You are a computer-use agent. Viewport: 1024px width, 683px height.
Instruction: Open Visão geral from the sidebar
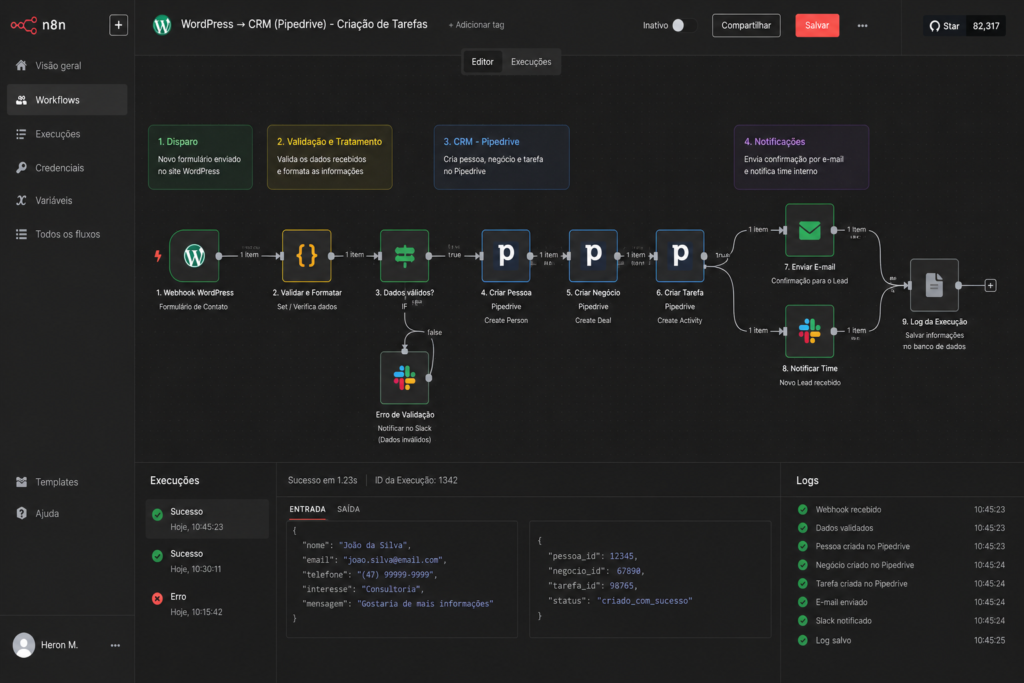[x=58, y=65]
